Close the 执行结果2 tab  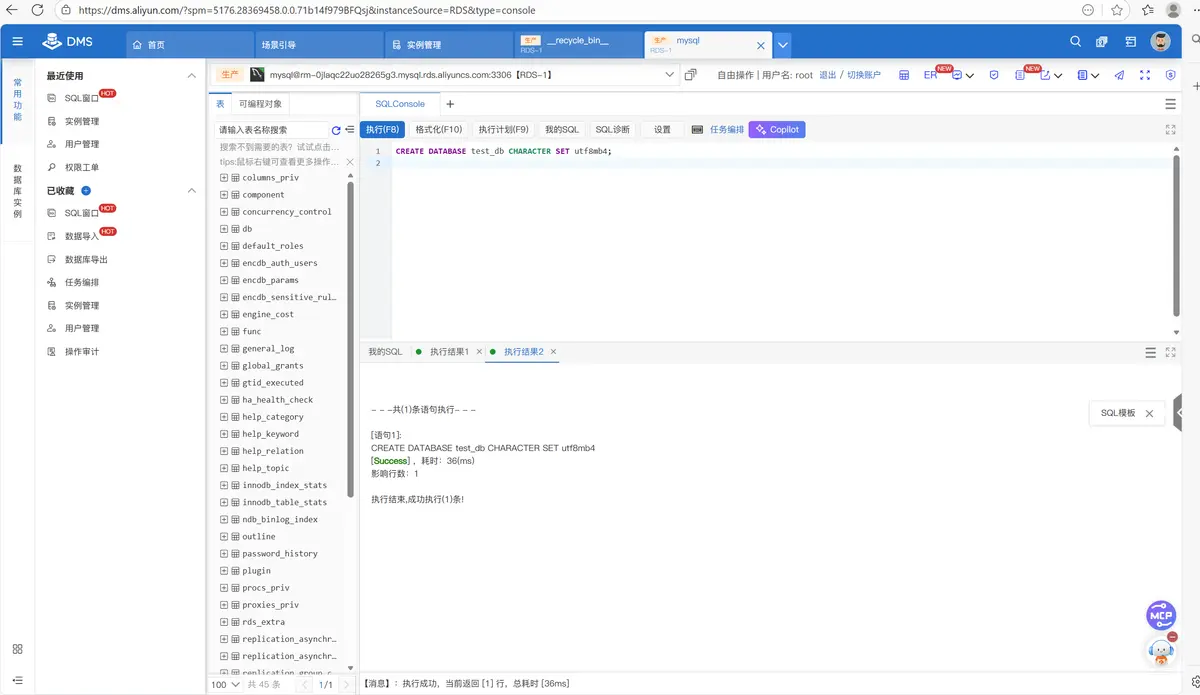[x=553, y=352]
